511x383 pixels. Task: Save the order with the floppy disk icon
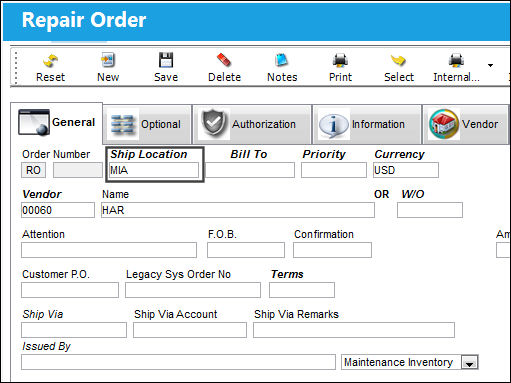coord(166,60)
